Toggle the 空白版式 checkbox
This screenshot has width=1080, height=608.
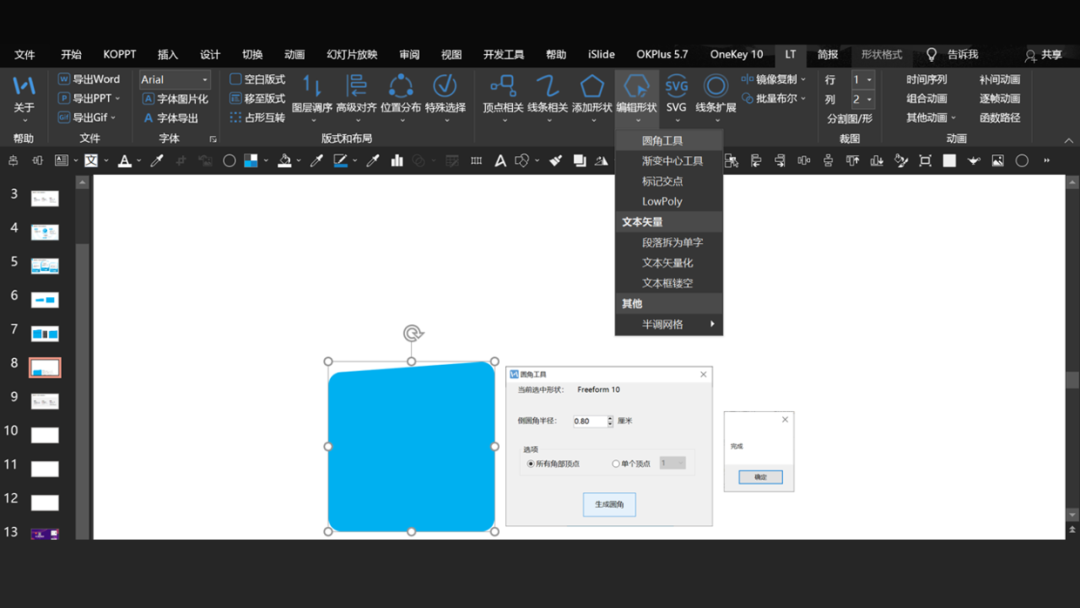click(236, 79)
